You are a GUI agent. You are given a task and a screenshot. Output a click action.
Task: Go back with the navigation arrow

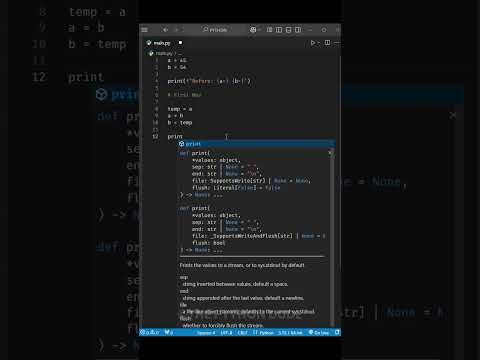(x=166, y=30)
